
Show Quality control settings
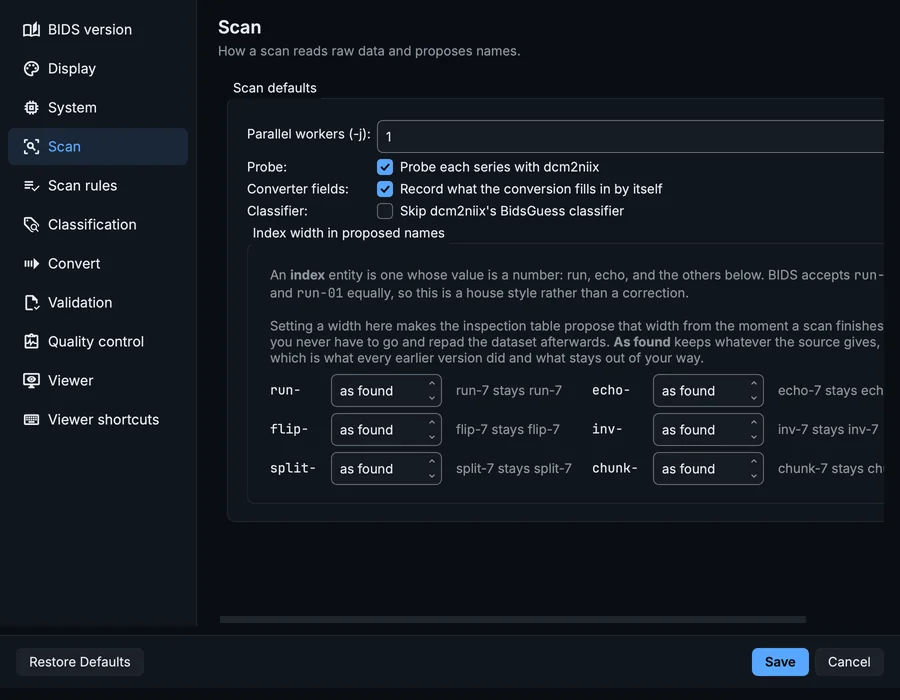[98, 341]
